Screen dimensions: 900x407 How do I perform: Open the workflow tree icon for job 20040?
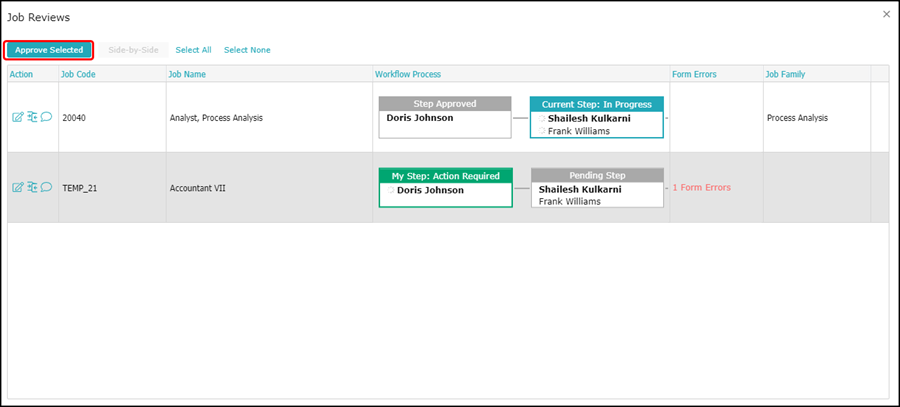[32, 117]
